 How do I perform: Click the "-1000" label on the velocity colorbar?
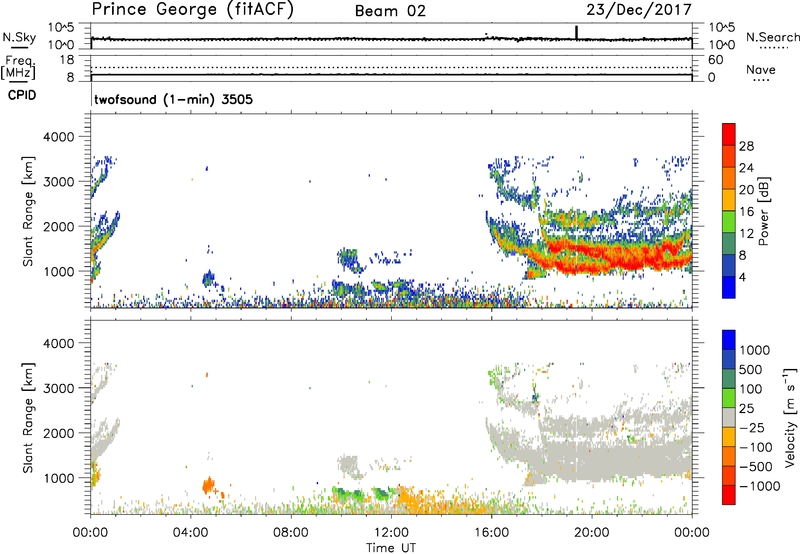[x=759, y=486]
